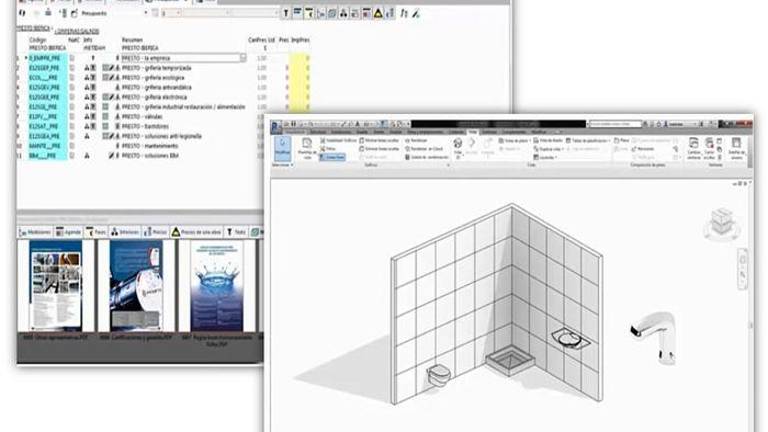This screenshot has height=432, width=768.
Task: Open the Duplicar vista dropdown in Revit
Action: pos(549,149)
